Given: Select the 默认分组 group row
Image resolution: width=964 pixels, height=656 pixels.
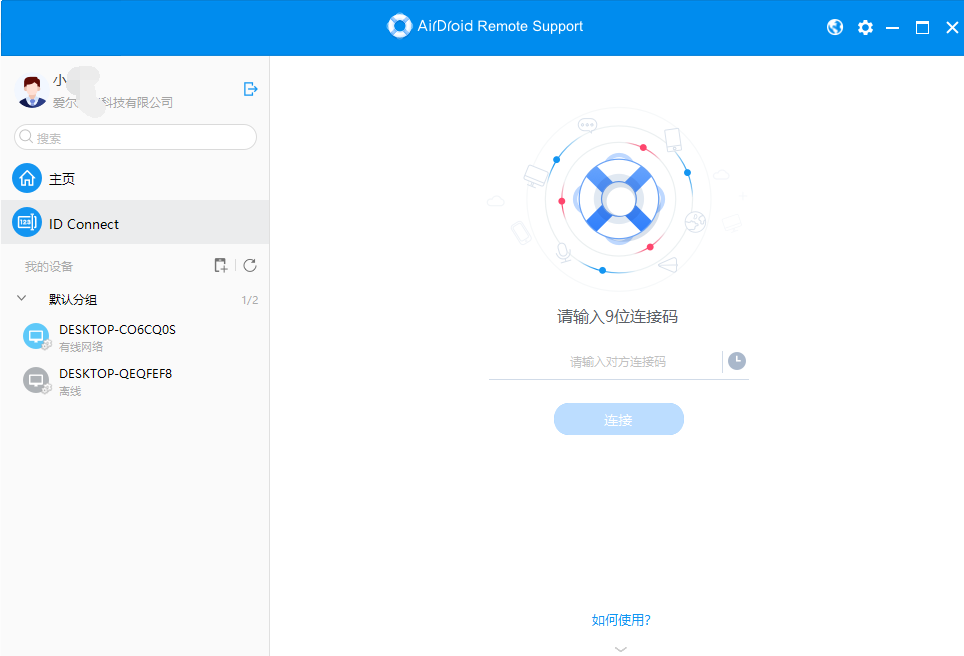Looking at the screenshot, I should 135,299.
